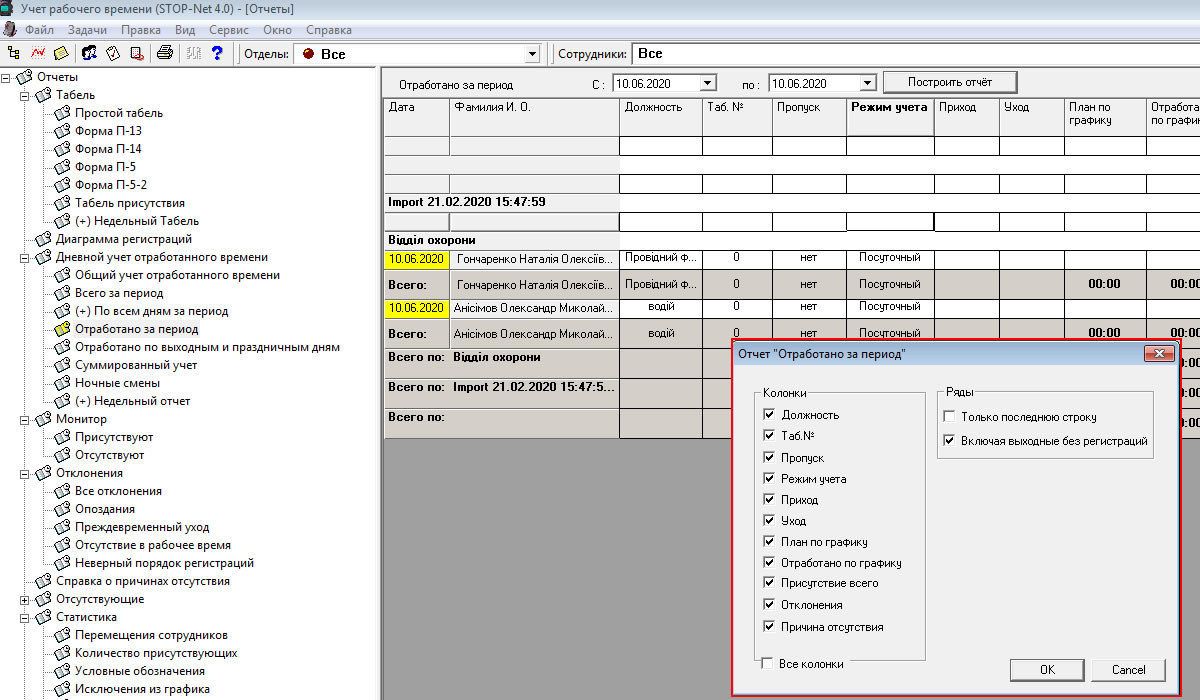The image size is (1200, 700).
Task: Enable Только последнюю строку checkbox
Action: (949, 416)
